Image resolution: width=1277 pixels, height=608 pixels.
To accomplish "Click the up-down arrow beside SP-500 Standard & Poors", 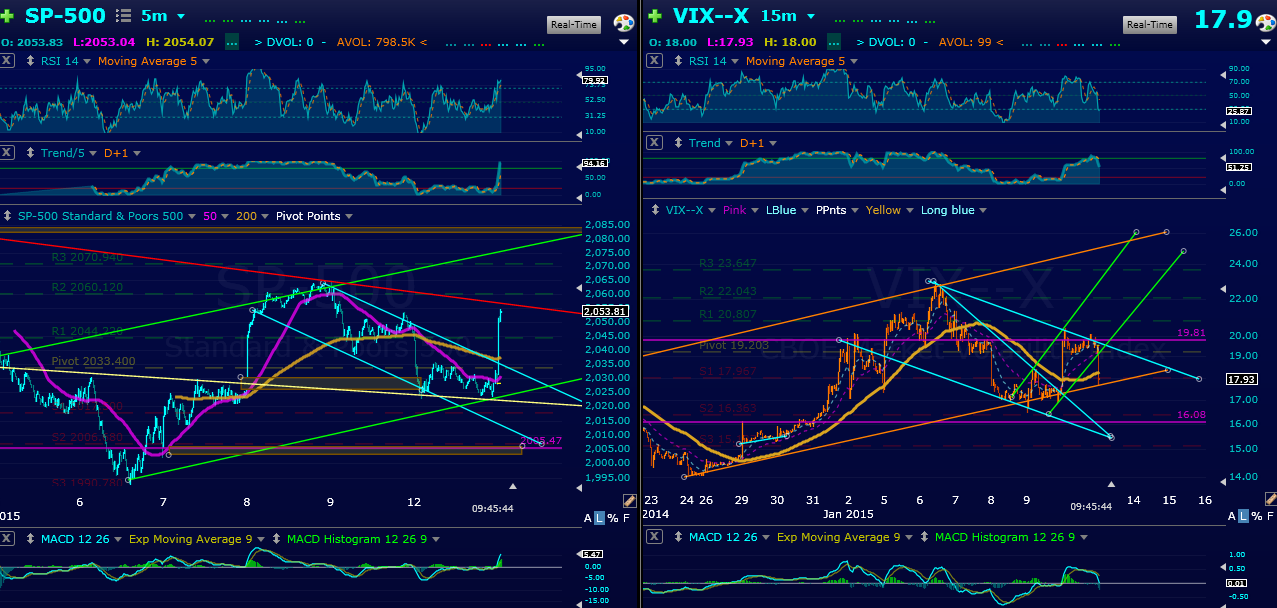I will pyautogui.click(x=8, y=216).
